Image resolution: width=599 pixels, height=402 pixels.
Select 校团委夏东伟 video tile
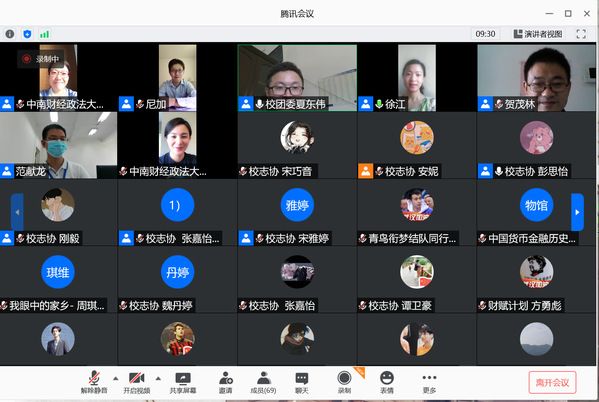point(298,78)
